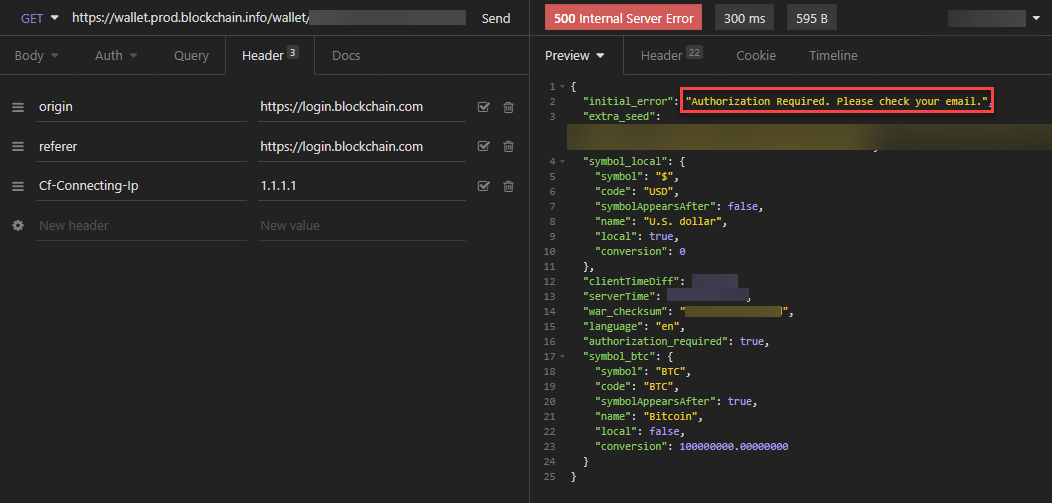The image size is (1052, 503).
Task: Collapse the symbol_local JSON object
Action: tap(563, 162)
